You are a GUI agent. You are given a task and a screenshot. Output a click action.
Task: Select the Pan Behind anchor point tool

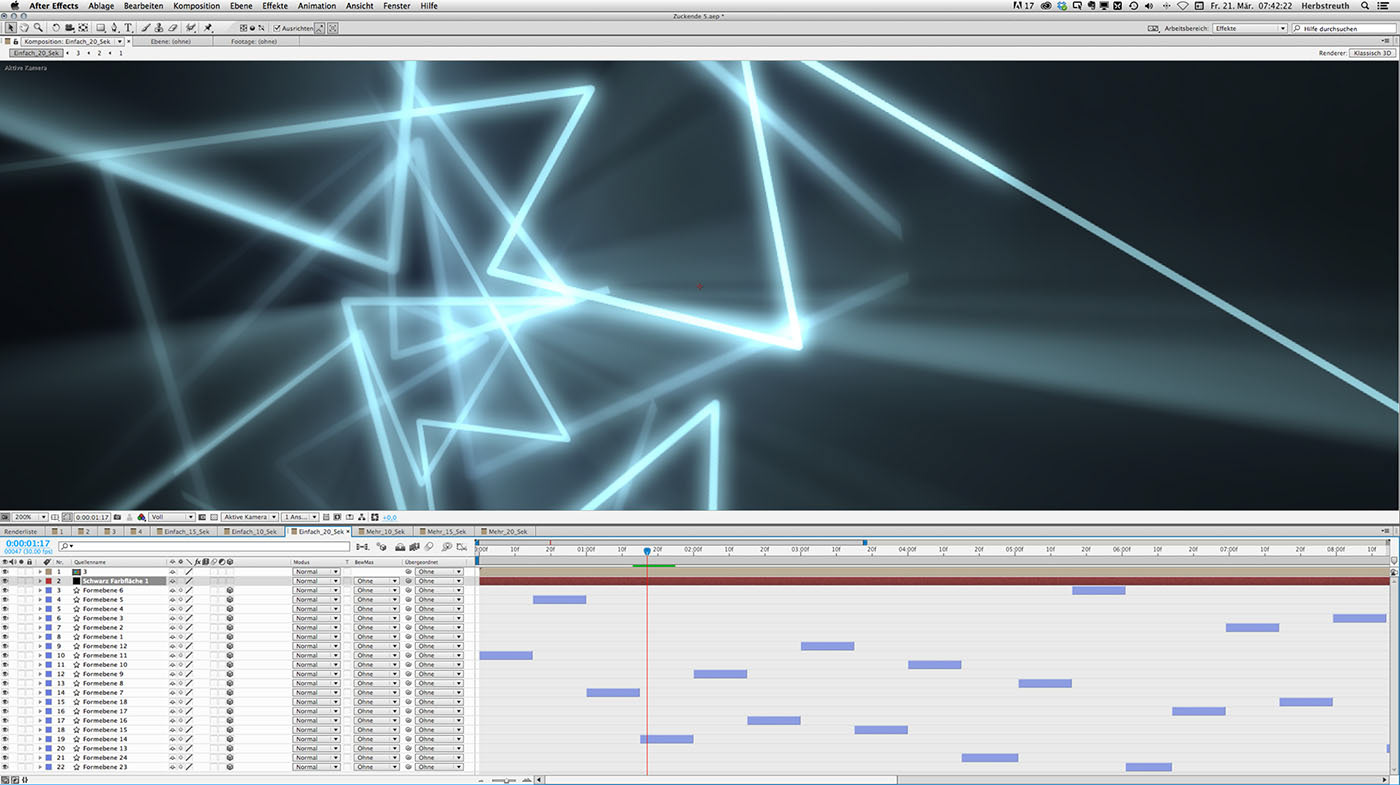[x=83, y=28]
